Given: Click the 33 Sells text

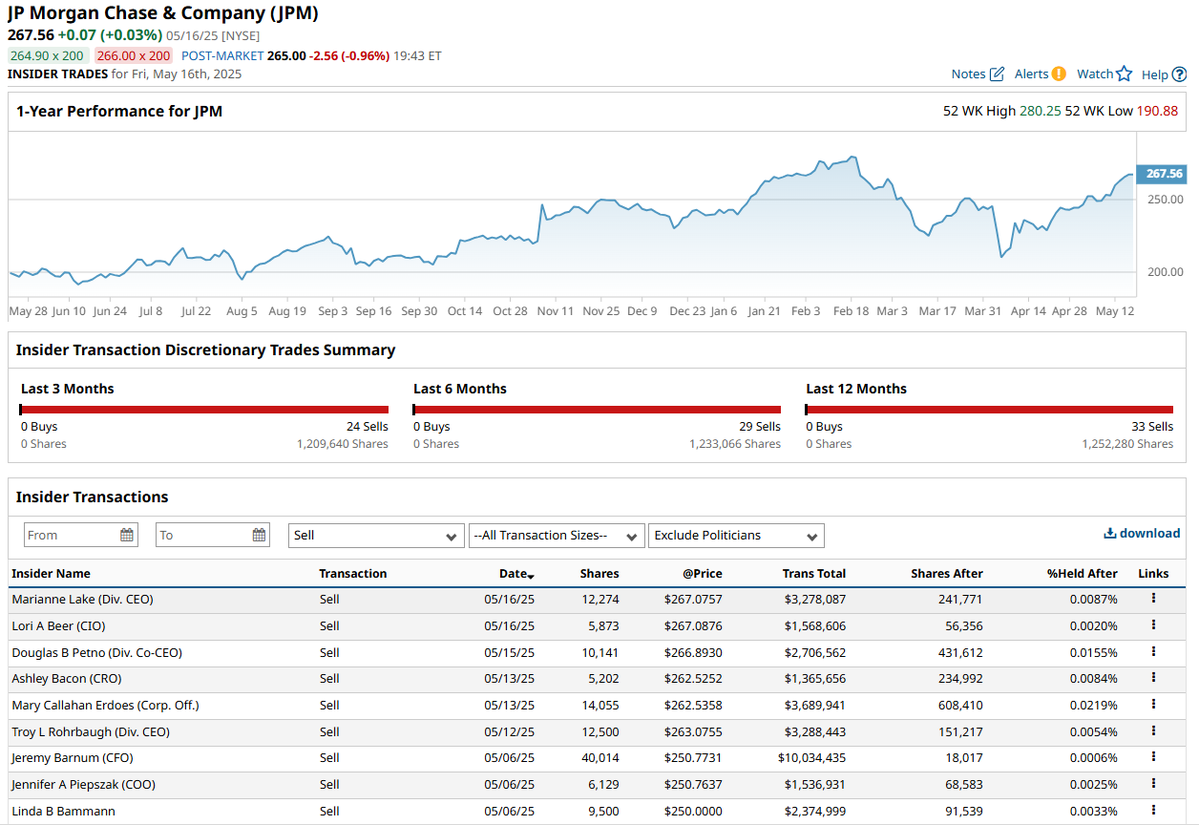Looking at the screenshot, I should click(x=1152, y=427).
